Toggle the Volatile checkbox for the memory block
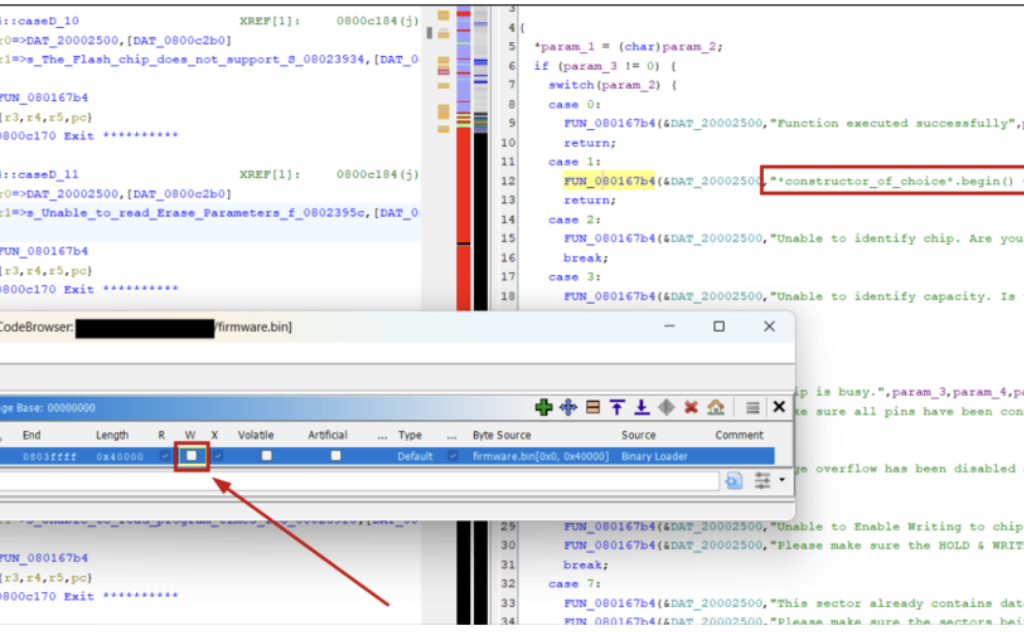The image size is (1024, 632). (266, 456)
